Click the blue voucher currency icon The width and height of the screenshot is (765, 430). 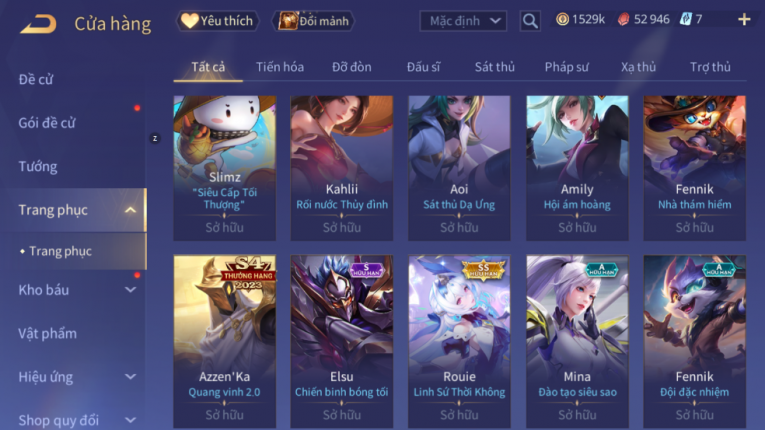click(685, 20)
